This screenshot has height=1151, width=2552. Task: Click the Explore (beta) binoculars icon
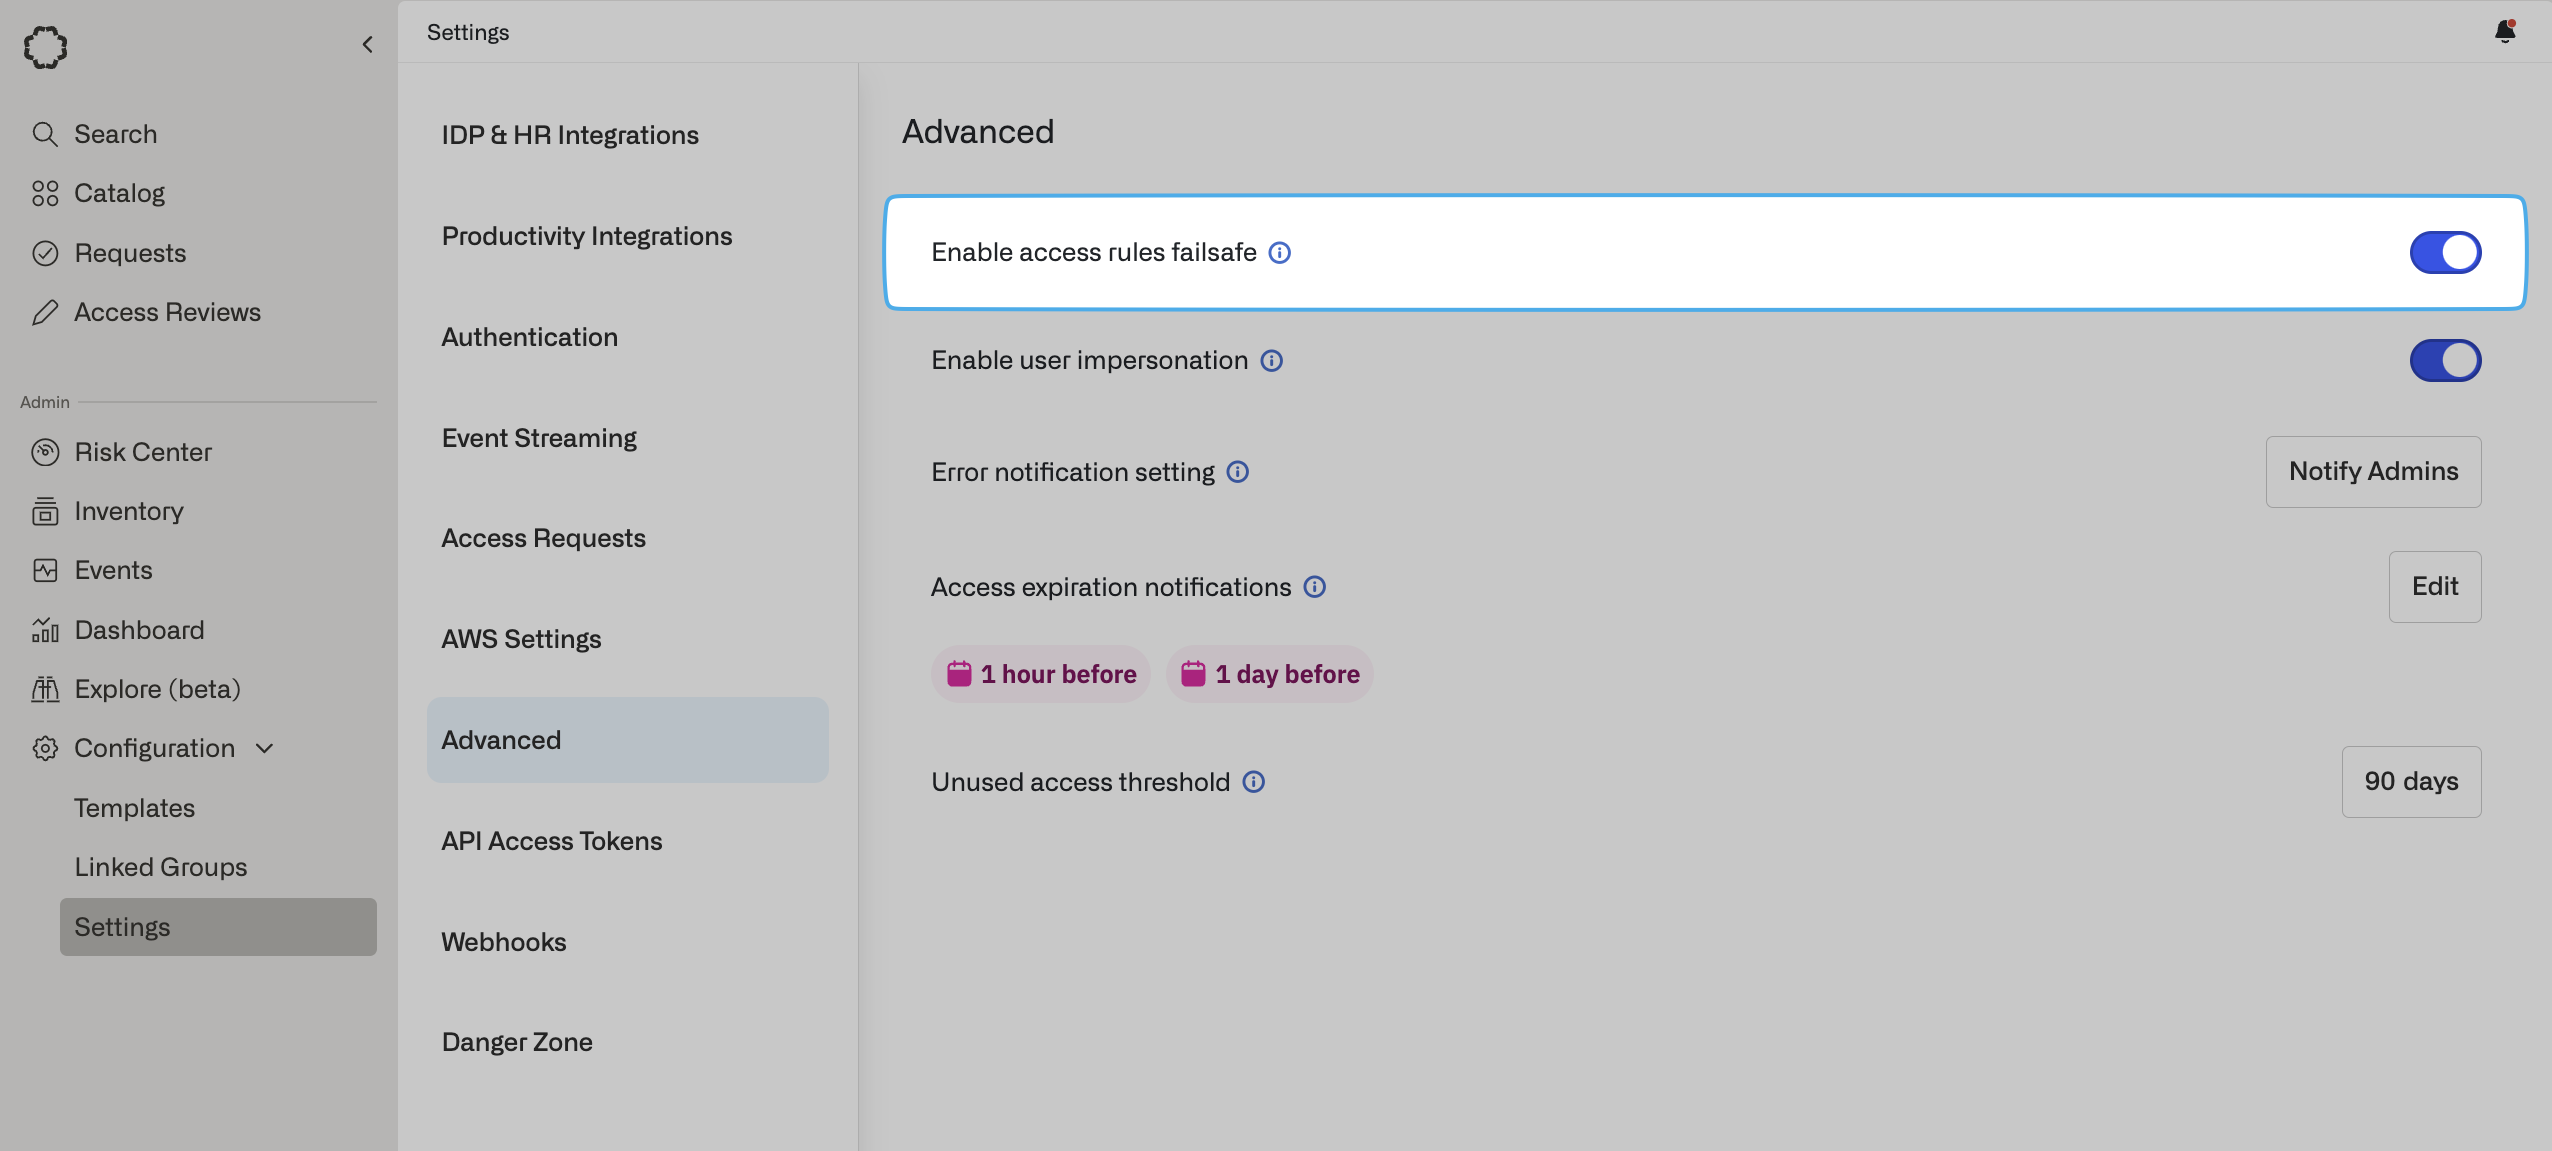click(x=45, y=689)
